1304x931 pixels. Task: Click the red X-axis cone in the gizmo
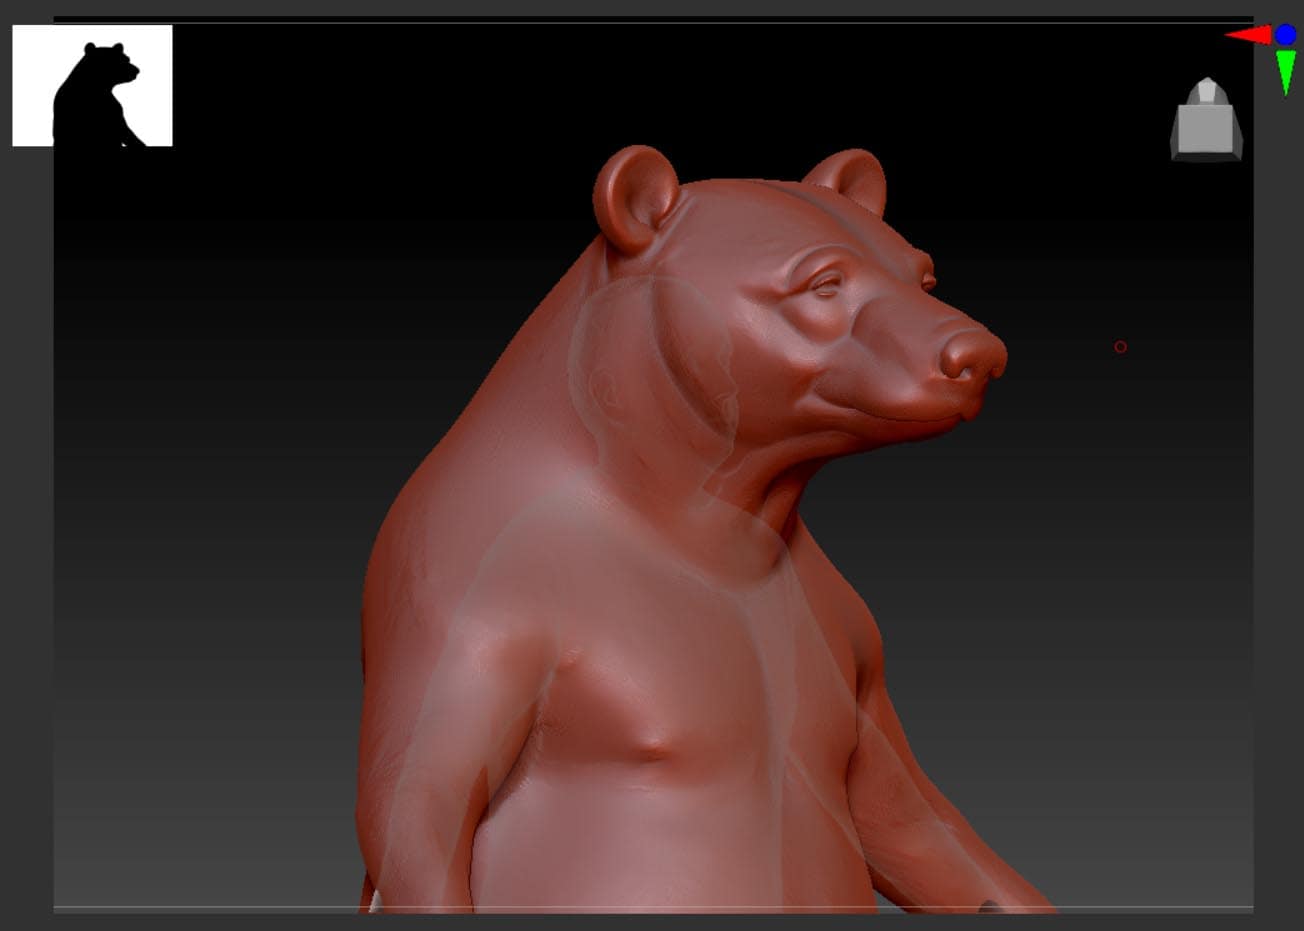pyautogui.click(x=1248, y=36)
